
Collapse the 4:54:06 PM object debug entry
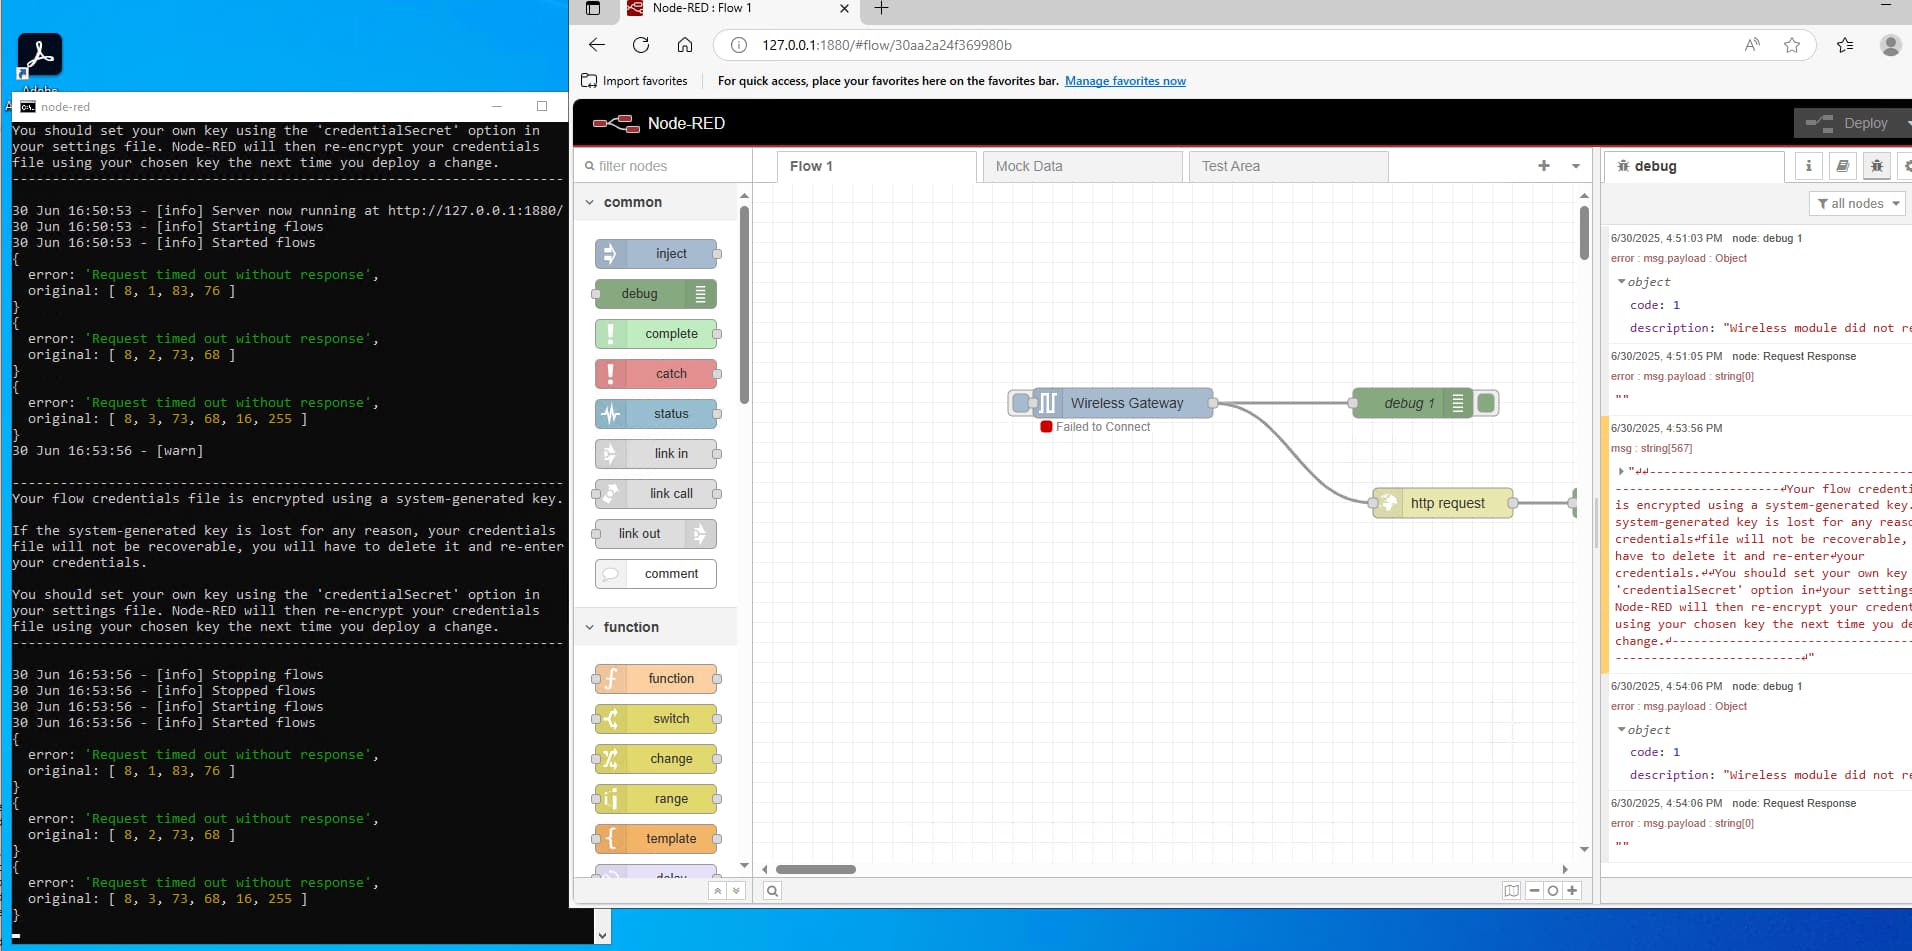click(x=1621, y=730)
